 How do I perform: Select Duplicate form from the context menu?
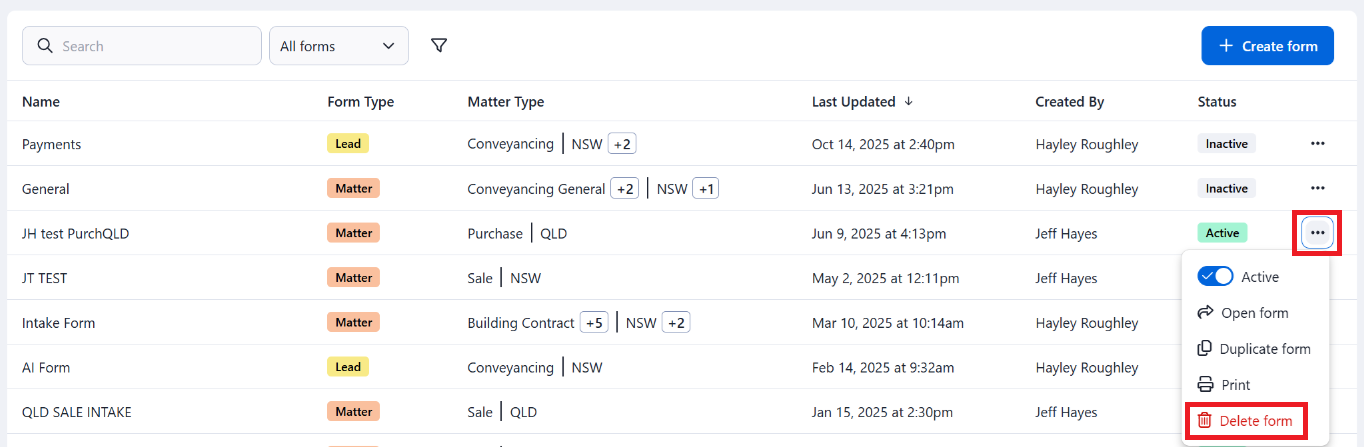1264,349
